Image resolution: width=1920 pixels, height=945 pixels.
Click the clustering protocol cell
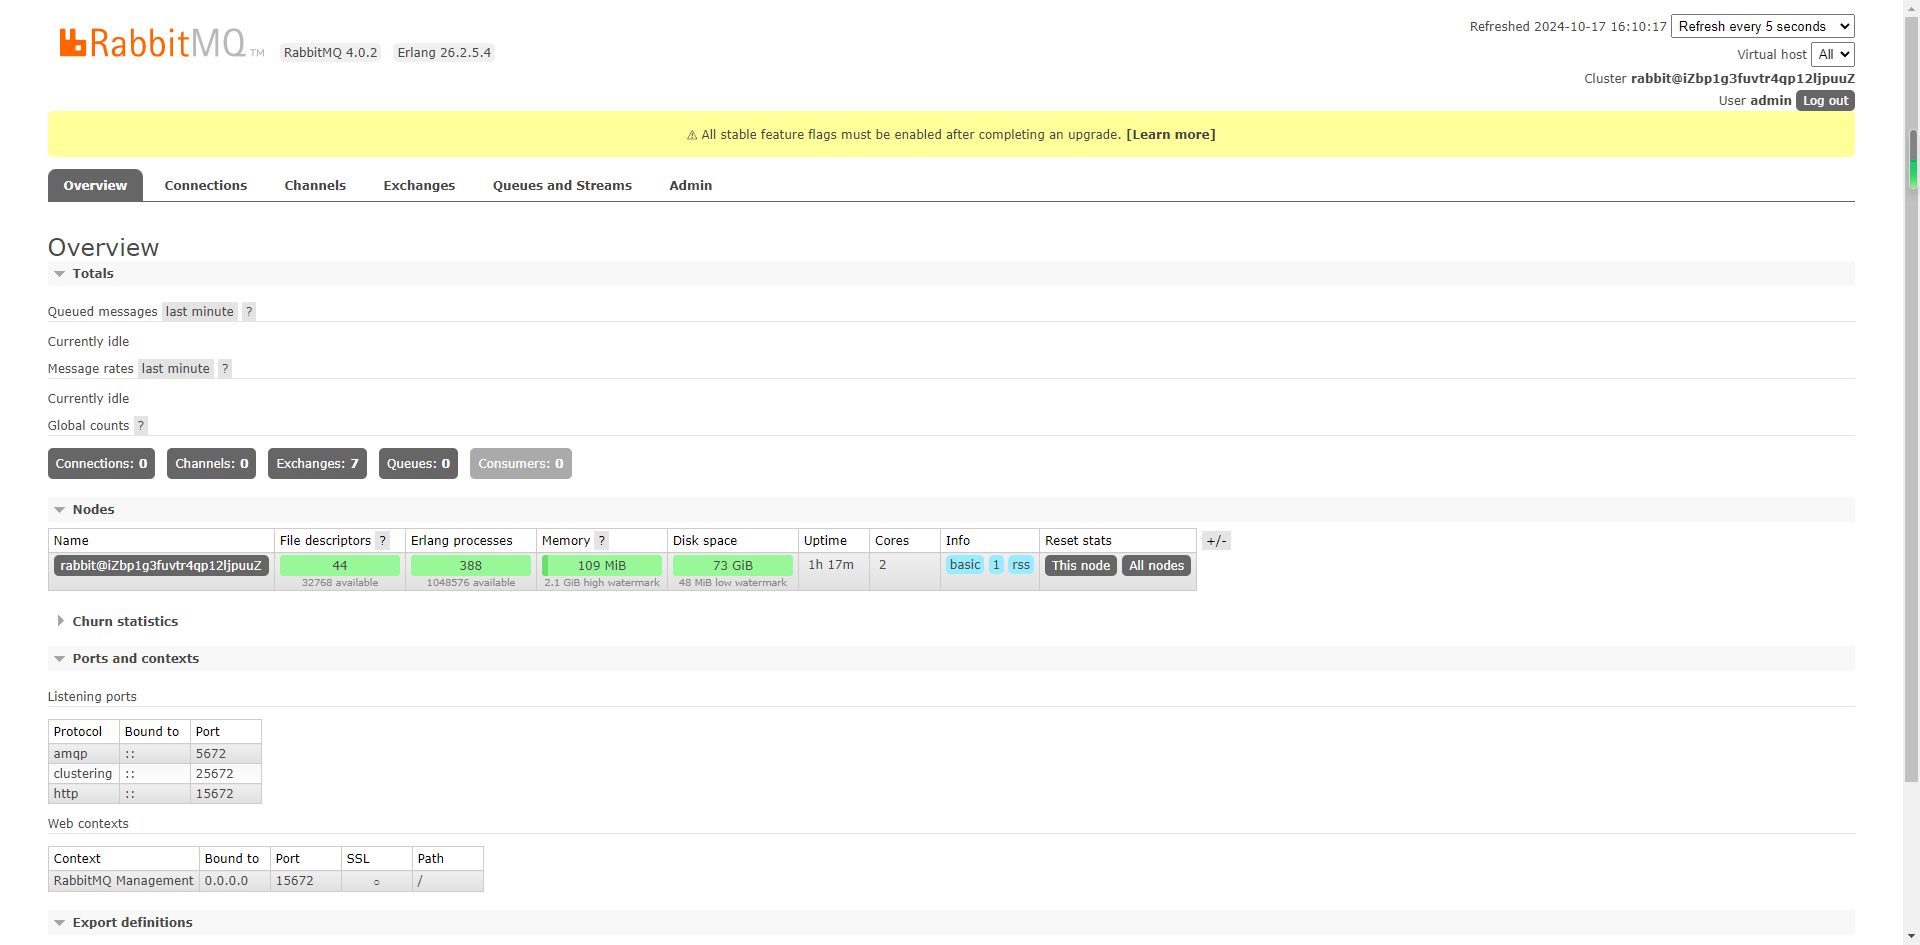pyautogui.click(x=84, y=774)
